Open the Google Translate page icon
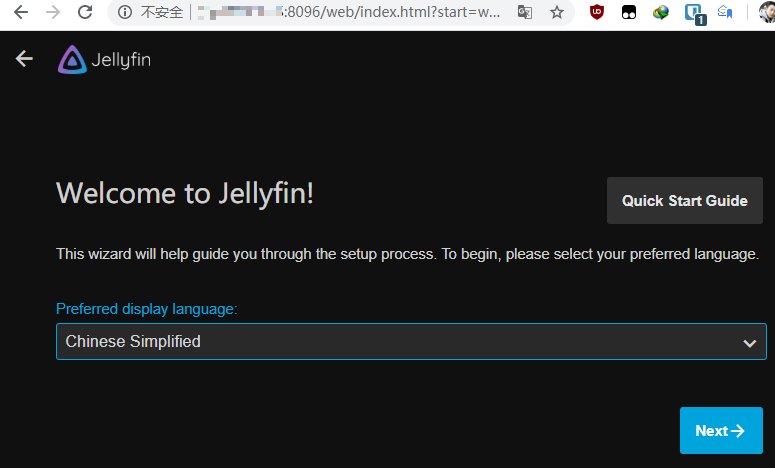The height and width of the screenshot is (468, 775). point(525,13)
